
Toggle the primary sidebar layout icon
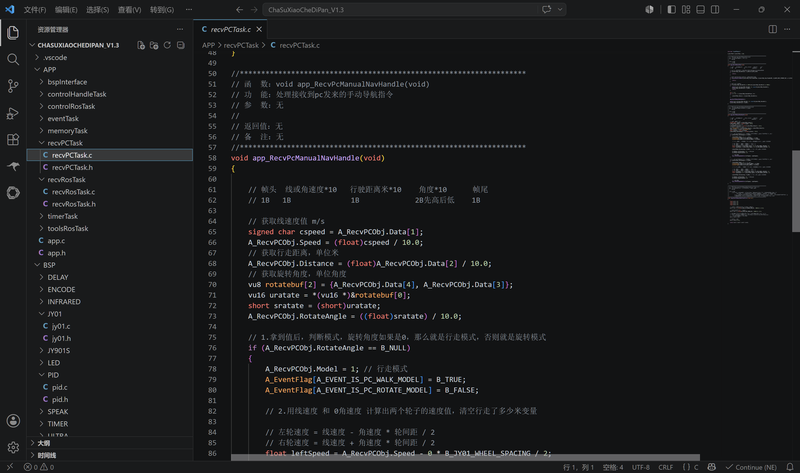[x=671, y=10]
